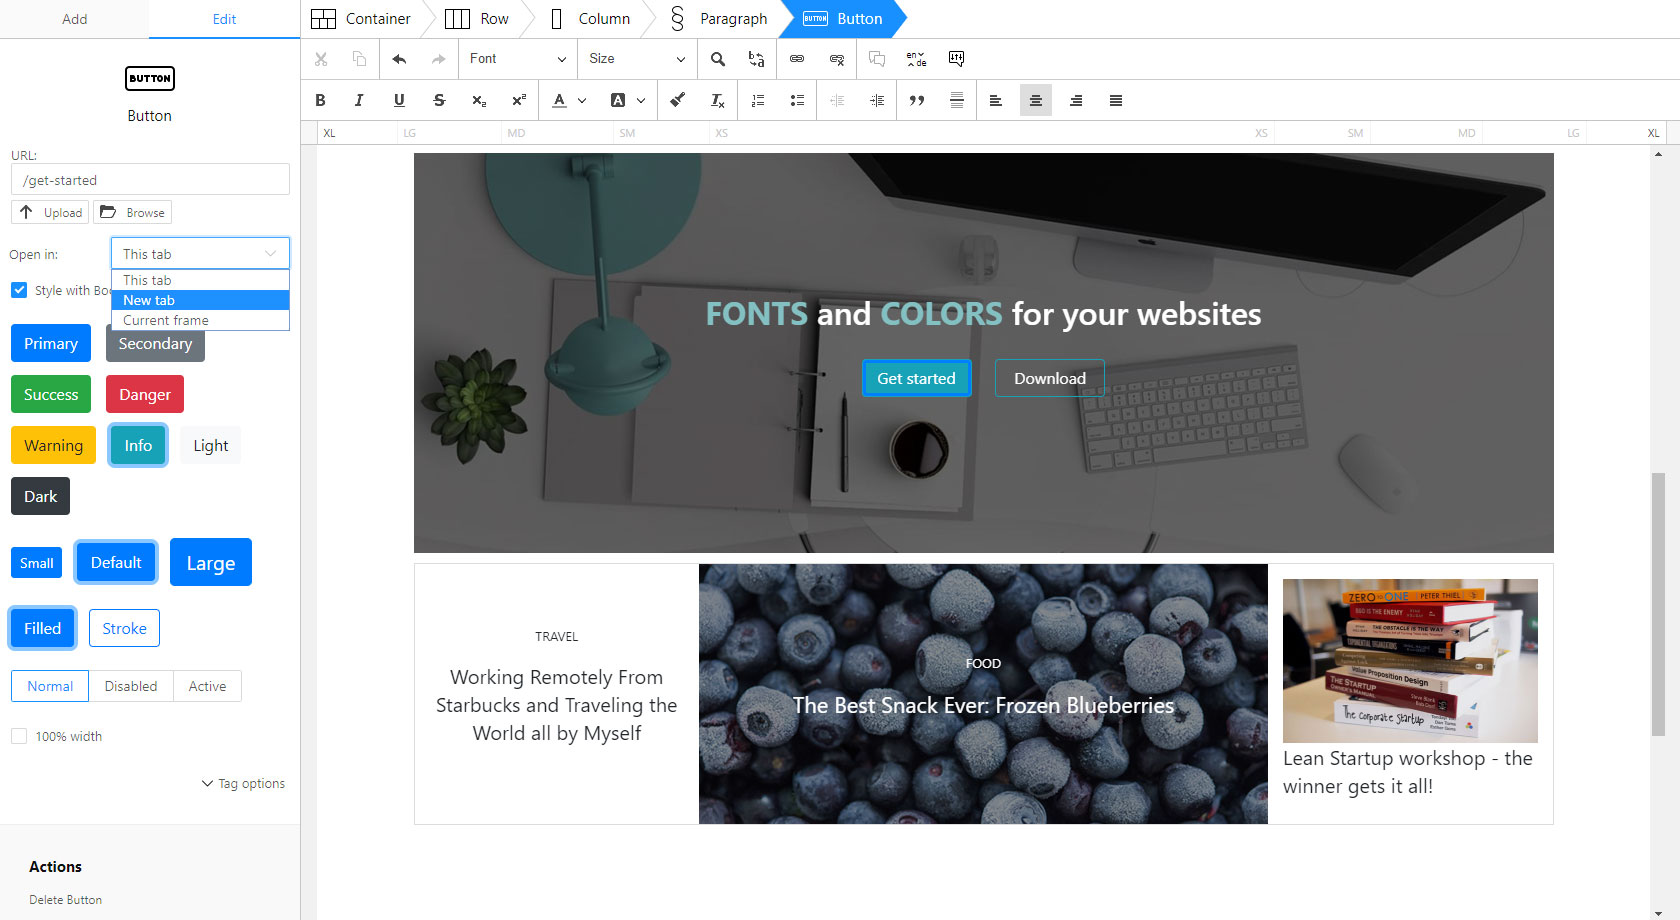Select This tab option in list
Screen dimensions: 1680x920
[x=200, y=280]
